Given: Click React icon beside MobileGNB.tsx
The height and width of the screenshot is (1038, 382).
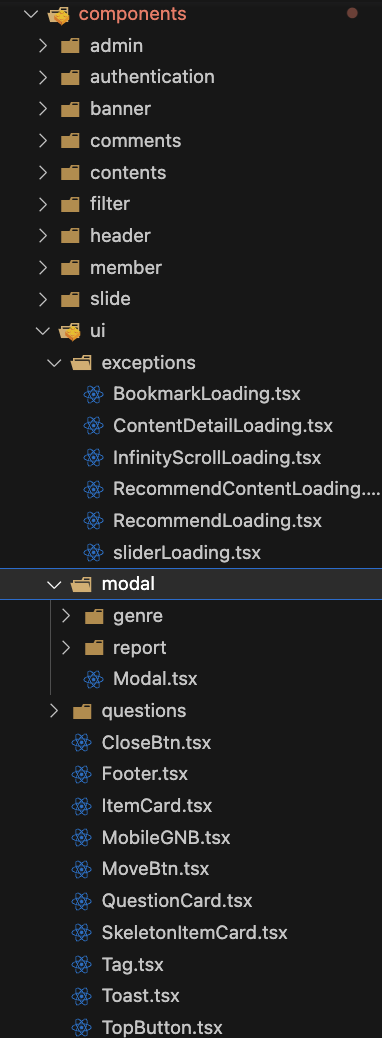Looking at the screenshot, I should point(81,838).
